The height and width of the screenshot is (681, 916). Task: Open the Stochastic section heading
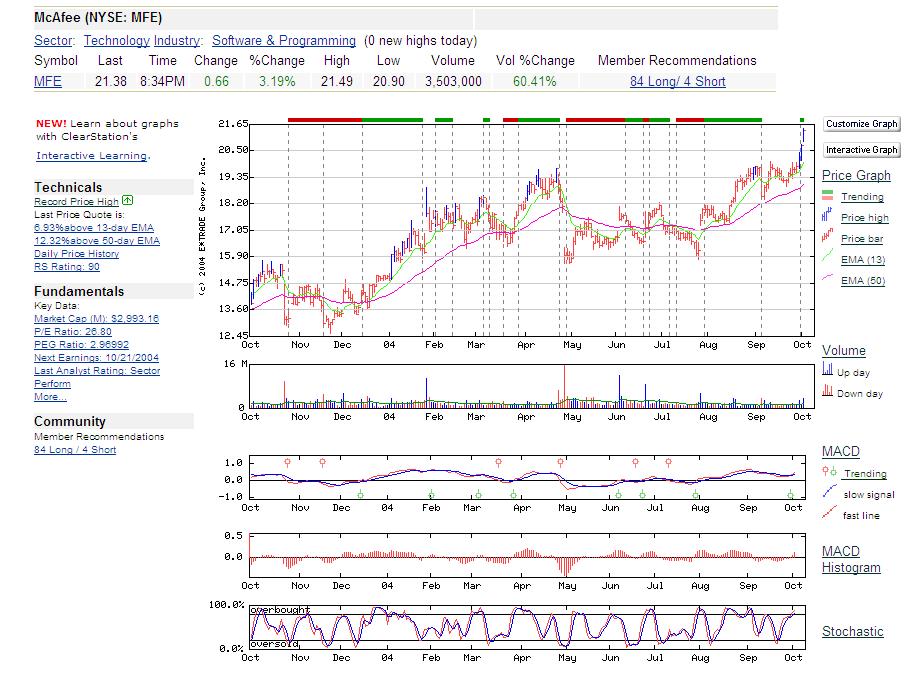click(852, 631)
